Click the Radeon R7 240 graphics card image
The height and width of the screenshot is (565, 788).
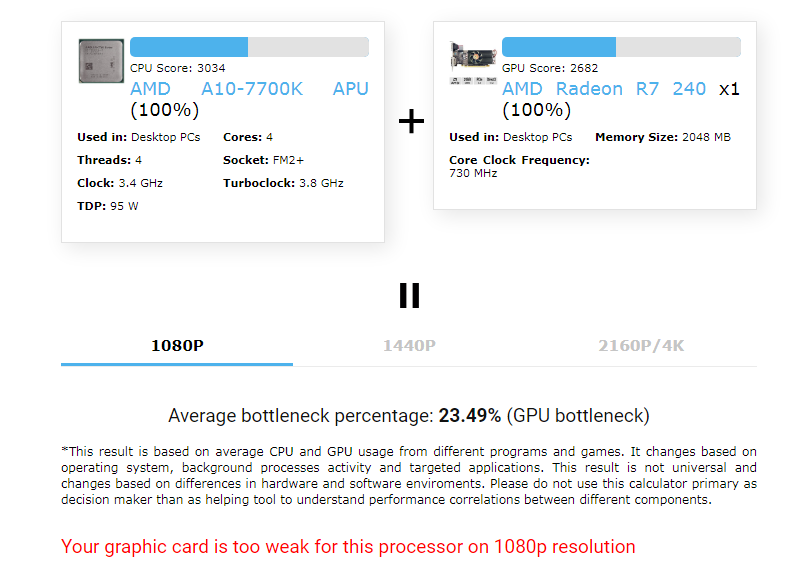473,63
